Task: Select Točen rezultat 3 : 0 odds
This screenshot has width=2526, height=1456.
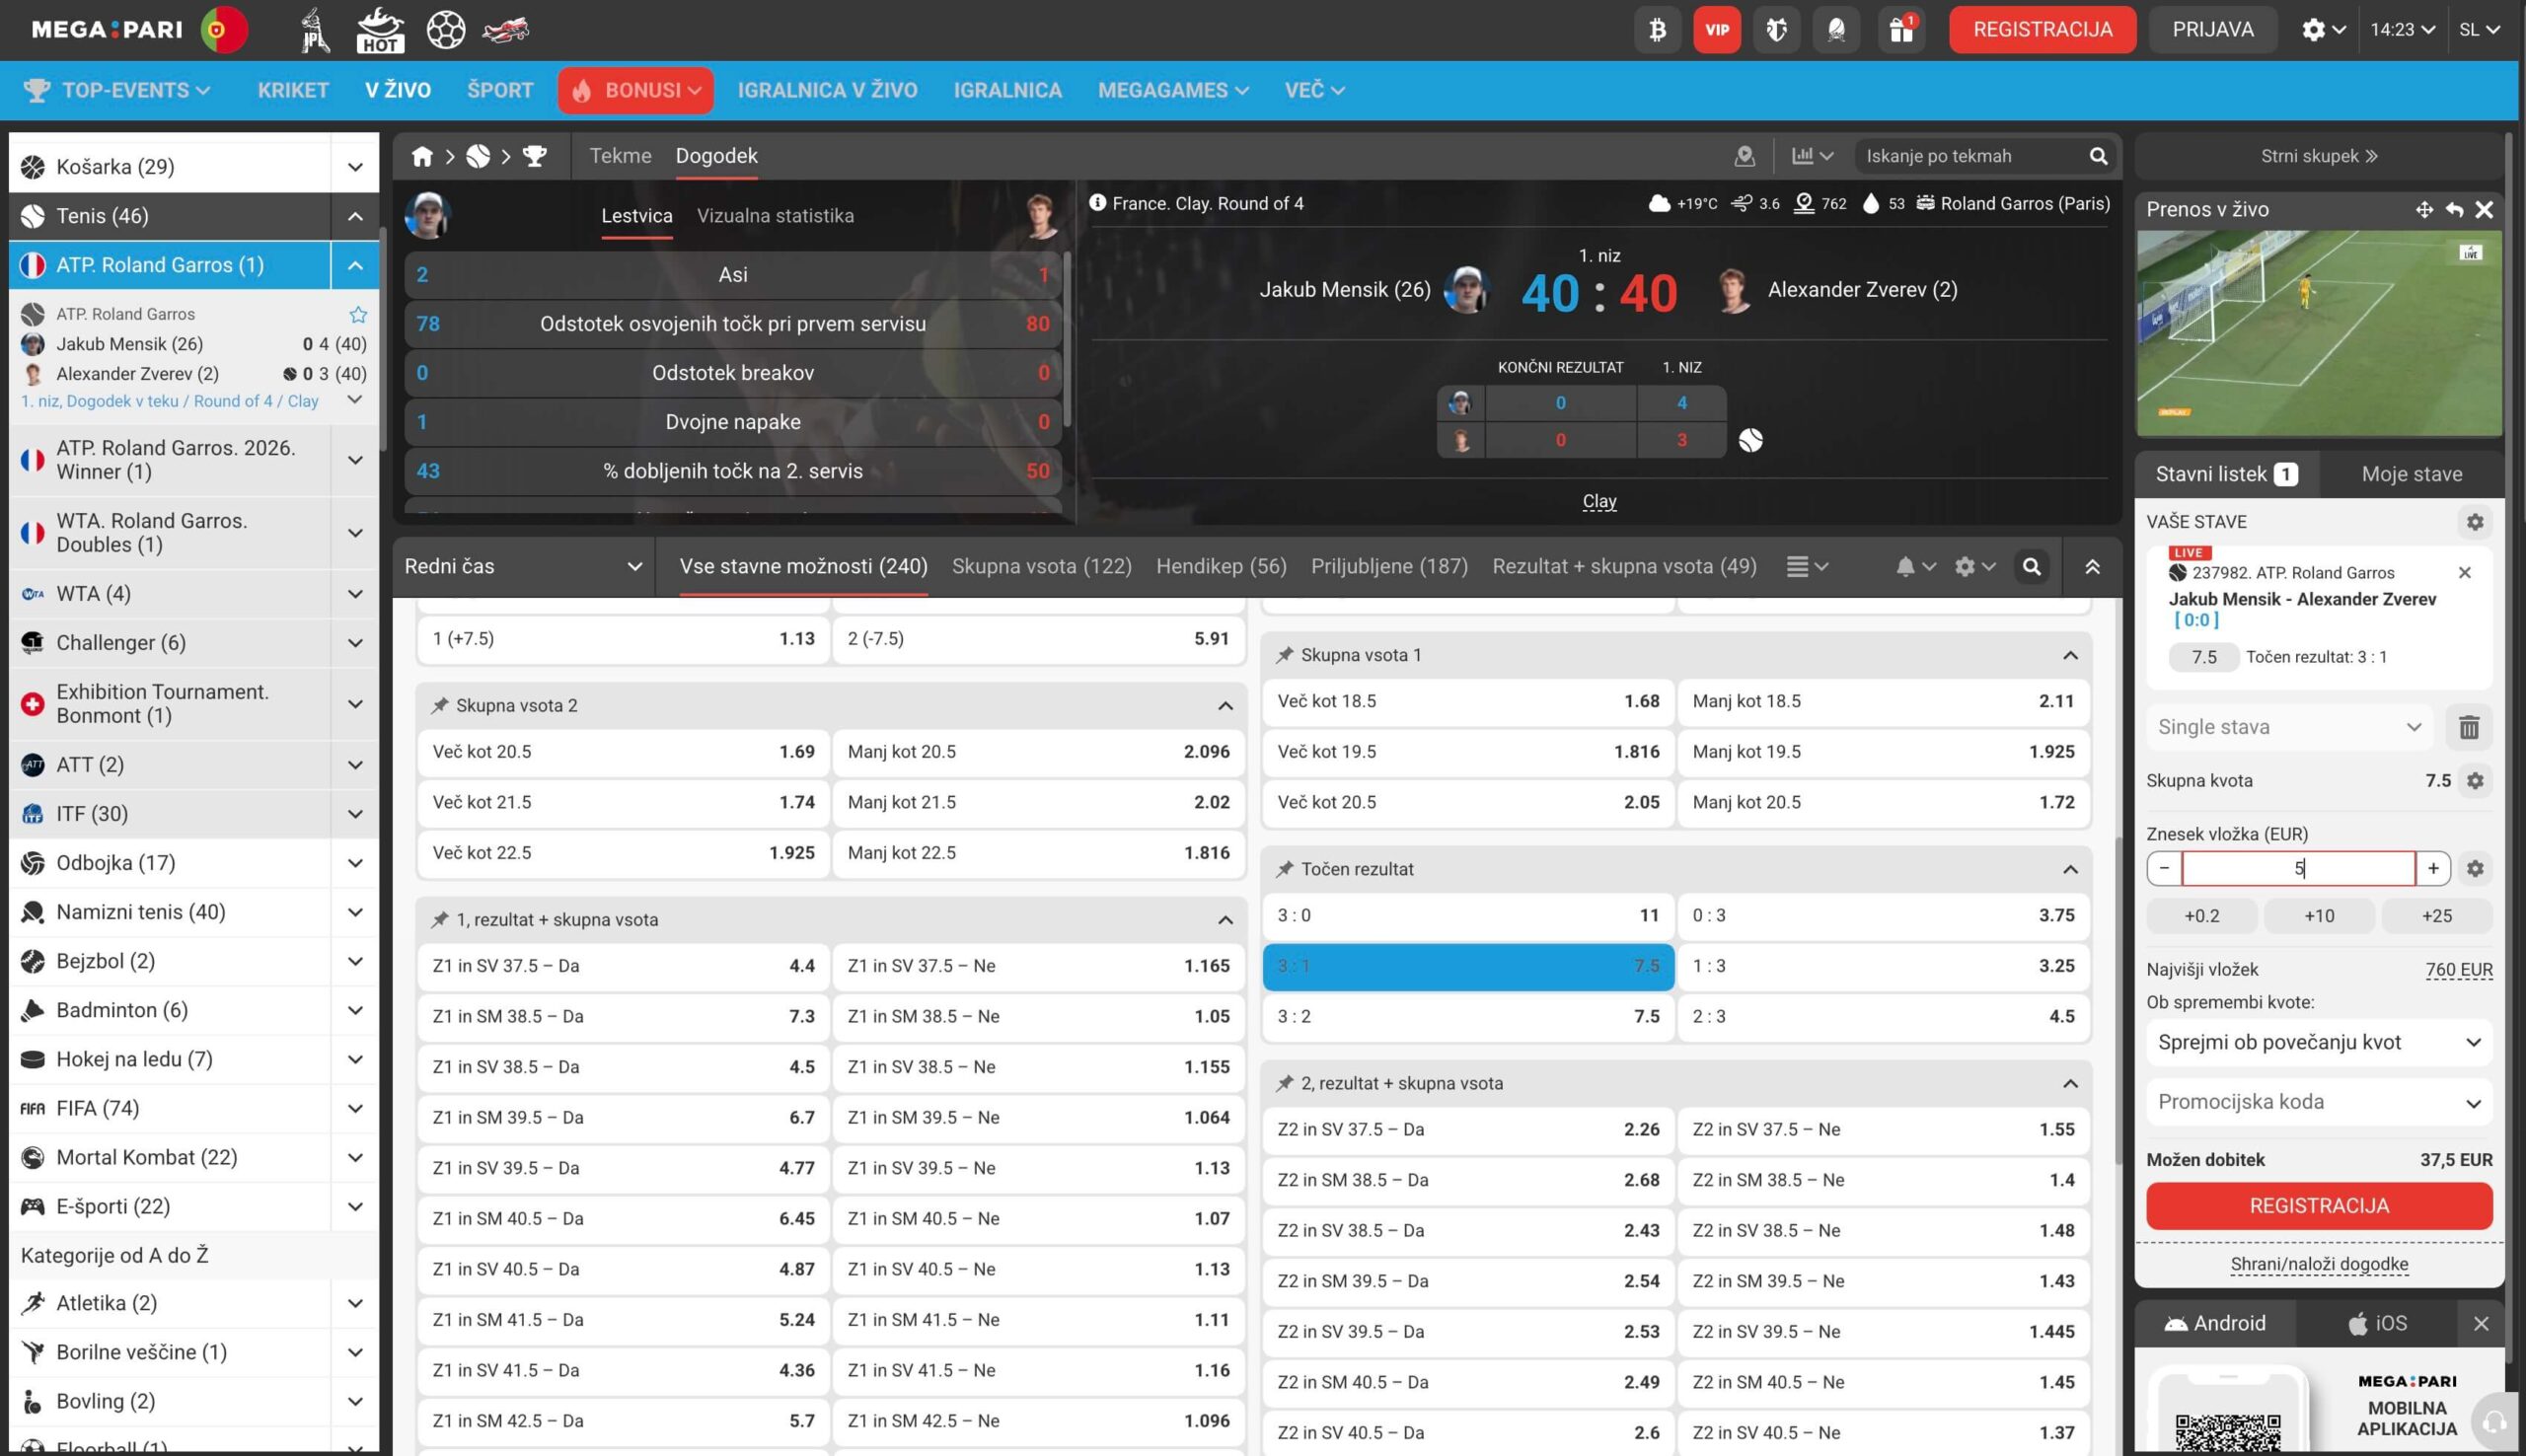Action: [x=1468, y=916]
